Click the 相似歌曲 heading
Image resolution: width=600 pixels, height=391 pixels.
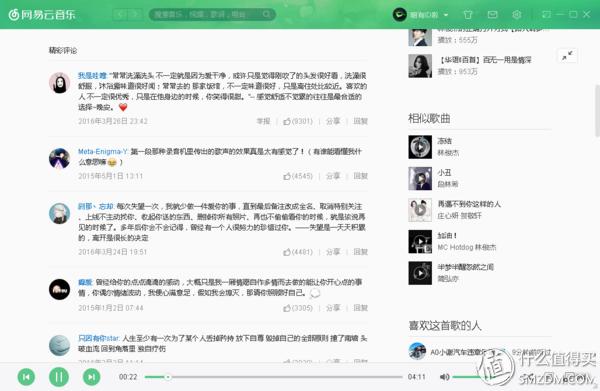pyautogui.click(x=429, y=119)
